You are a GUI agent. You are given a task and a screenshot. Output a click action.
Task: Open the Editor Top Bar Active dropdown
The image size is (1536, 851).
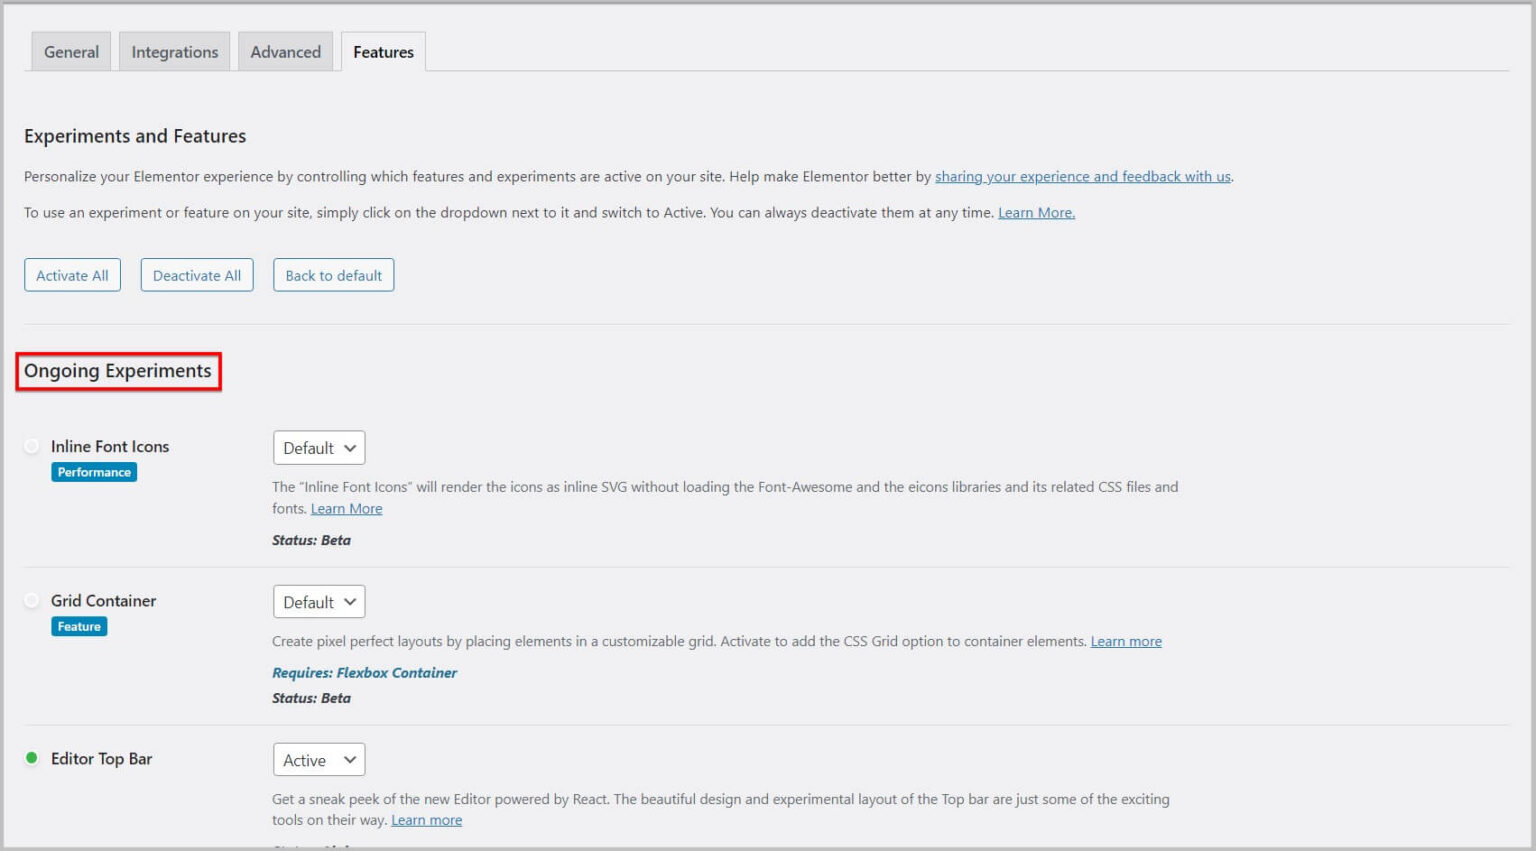coord(319,760)
